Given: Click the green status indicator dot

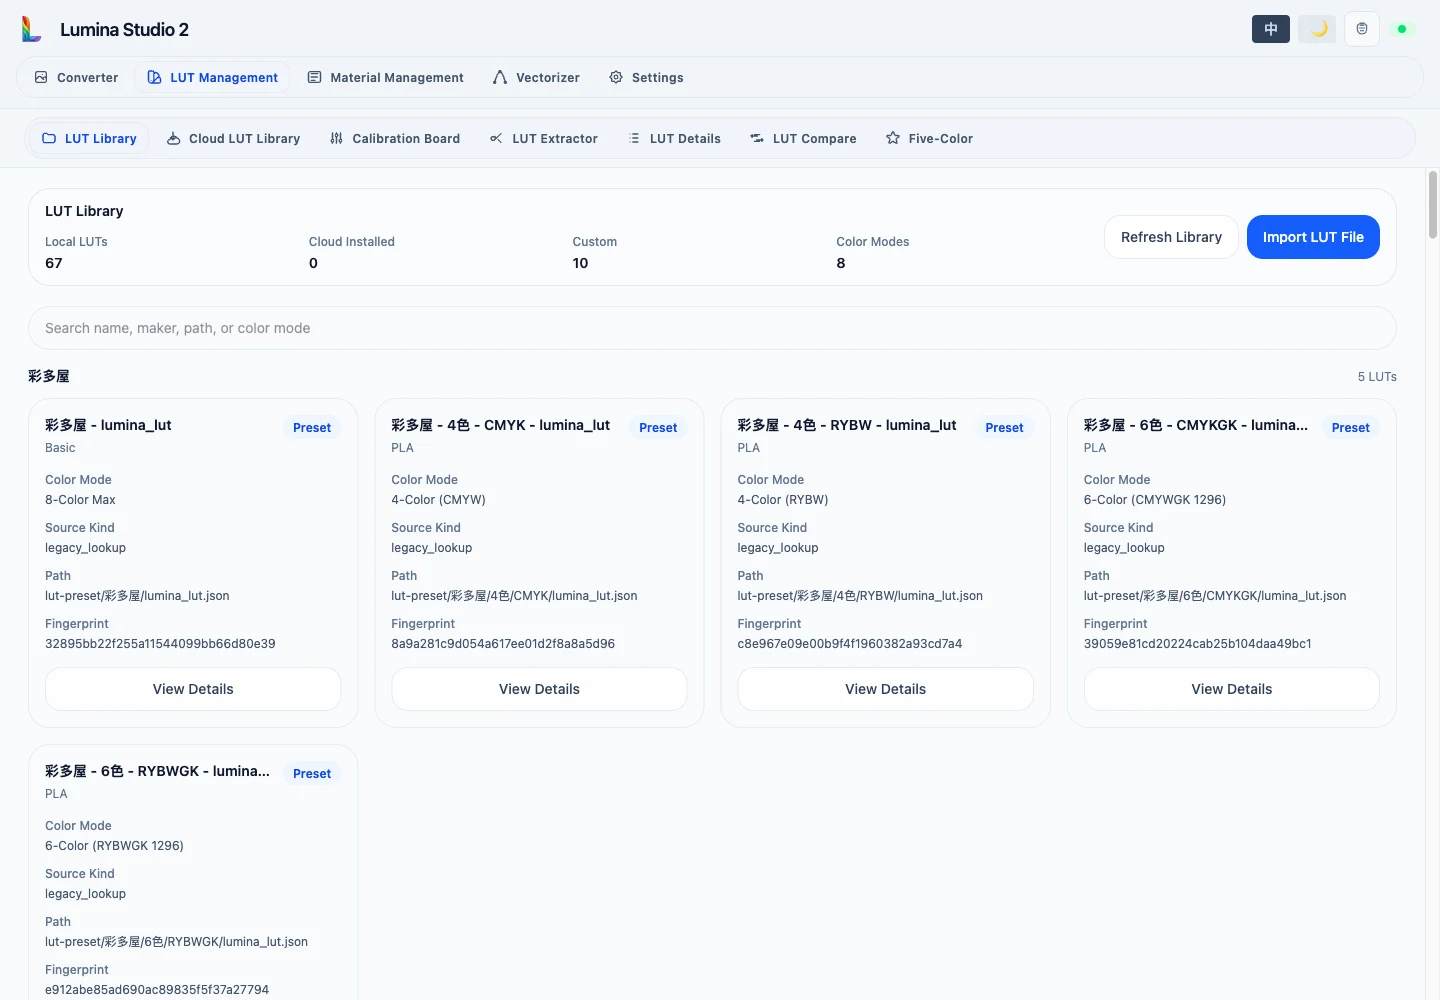Looking at the screenshot, I should point(1402,29).
